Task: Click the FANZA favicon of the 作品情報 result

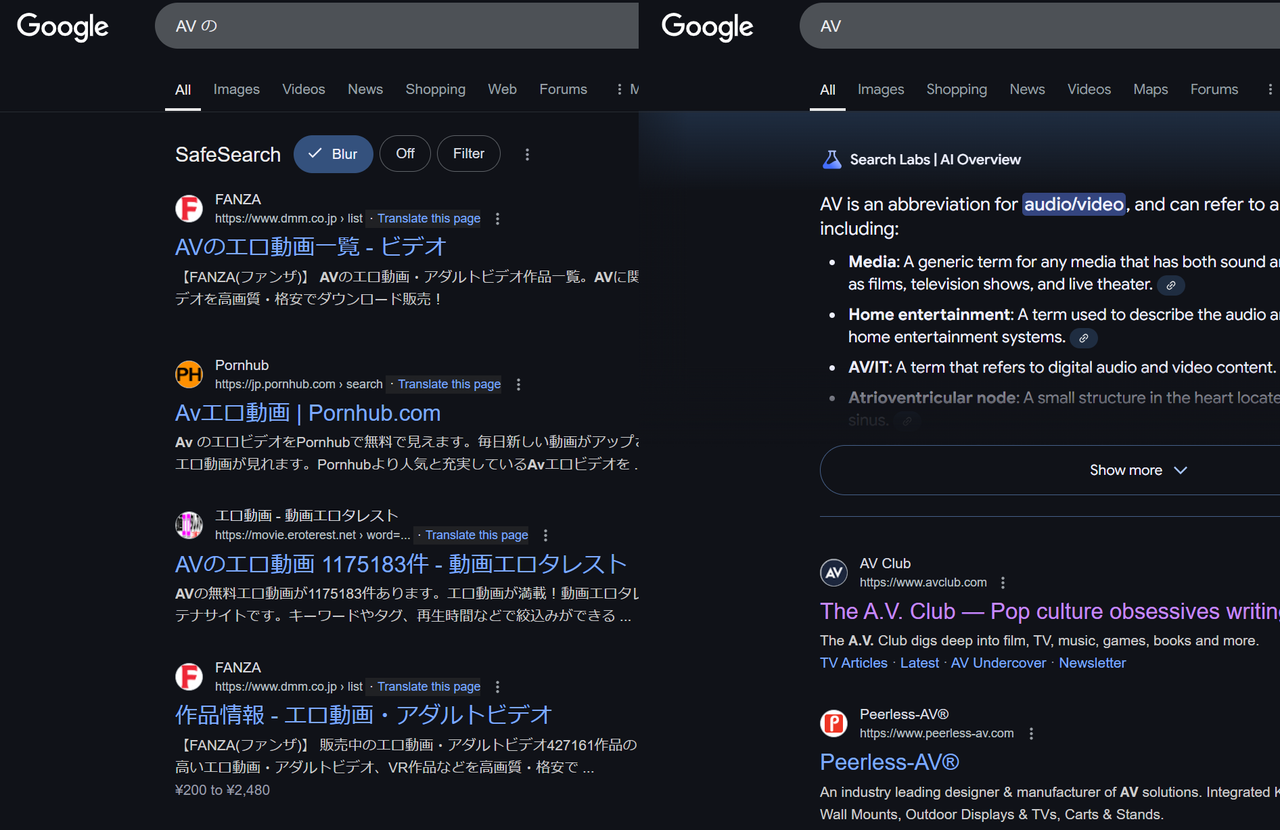Action: point(189,677)
